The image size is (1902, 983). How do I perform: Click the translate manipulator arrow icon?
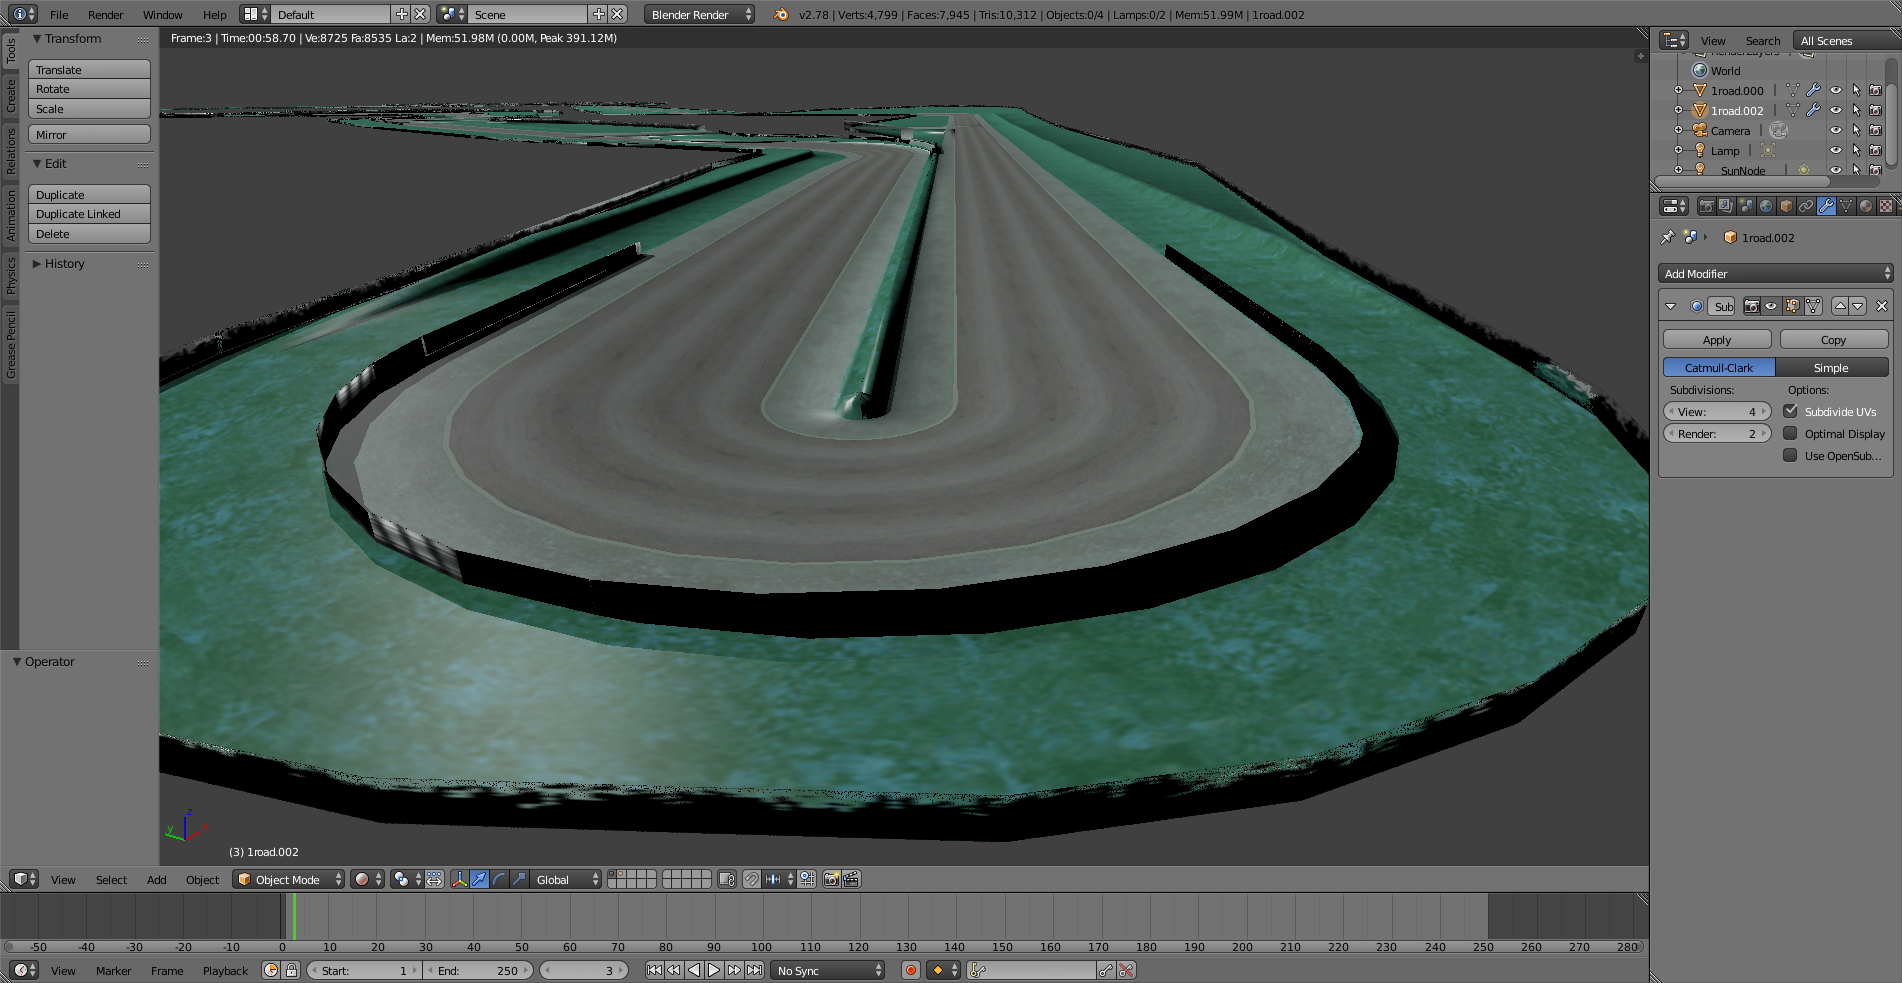point(479,879)
